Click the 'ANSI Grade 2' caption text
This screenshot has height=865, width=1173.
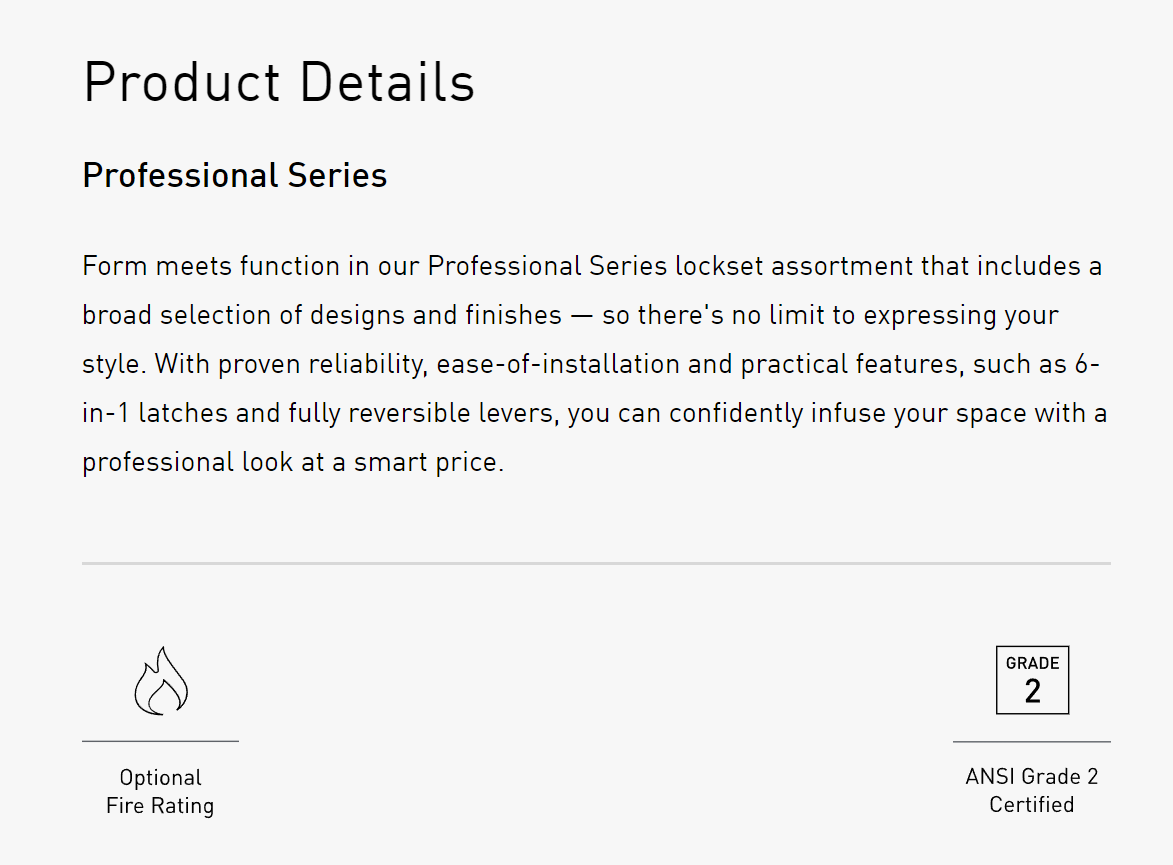coord(1032,777)
